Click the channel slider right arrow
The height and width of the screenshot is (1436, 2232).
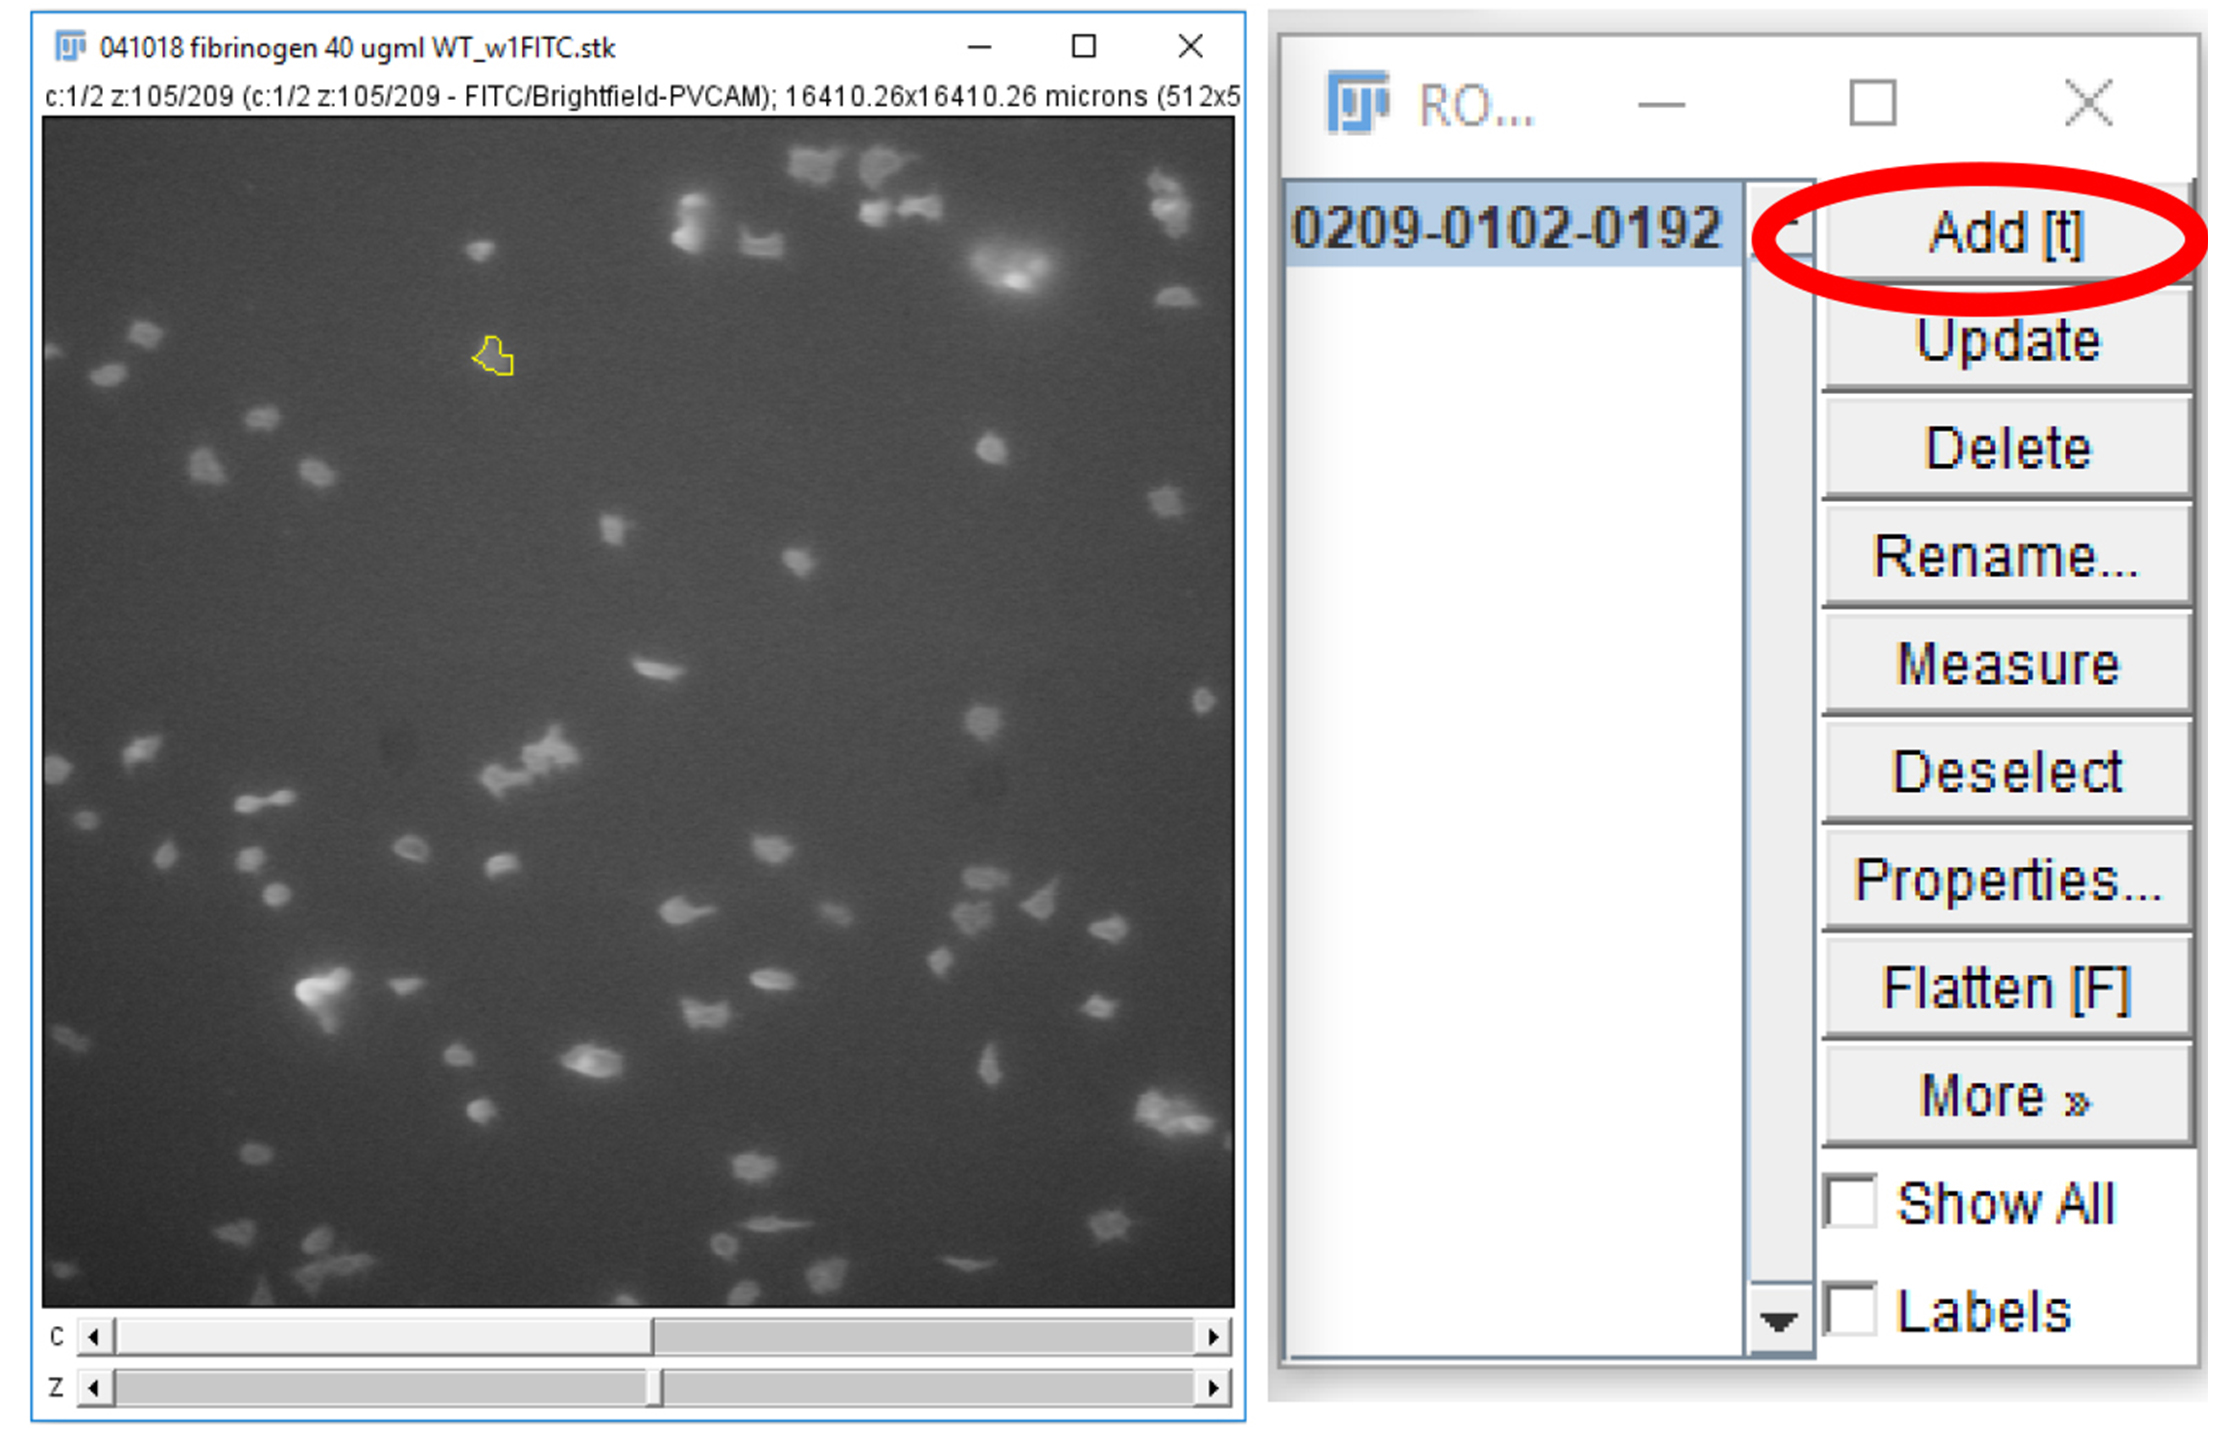(x=1213, y=1336)
